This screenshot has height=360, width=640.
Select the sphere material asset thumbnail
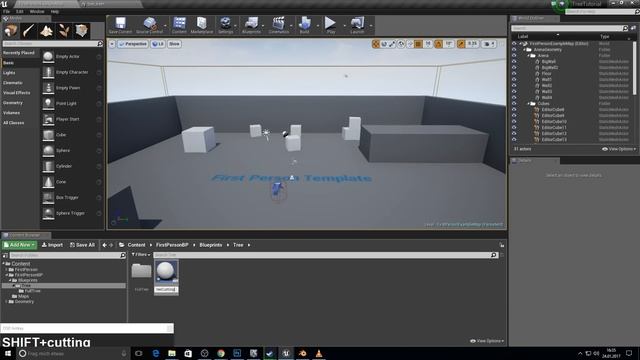pos(166,272)
